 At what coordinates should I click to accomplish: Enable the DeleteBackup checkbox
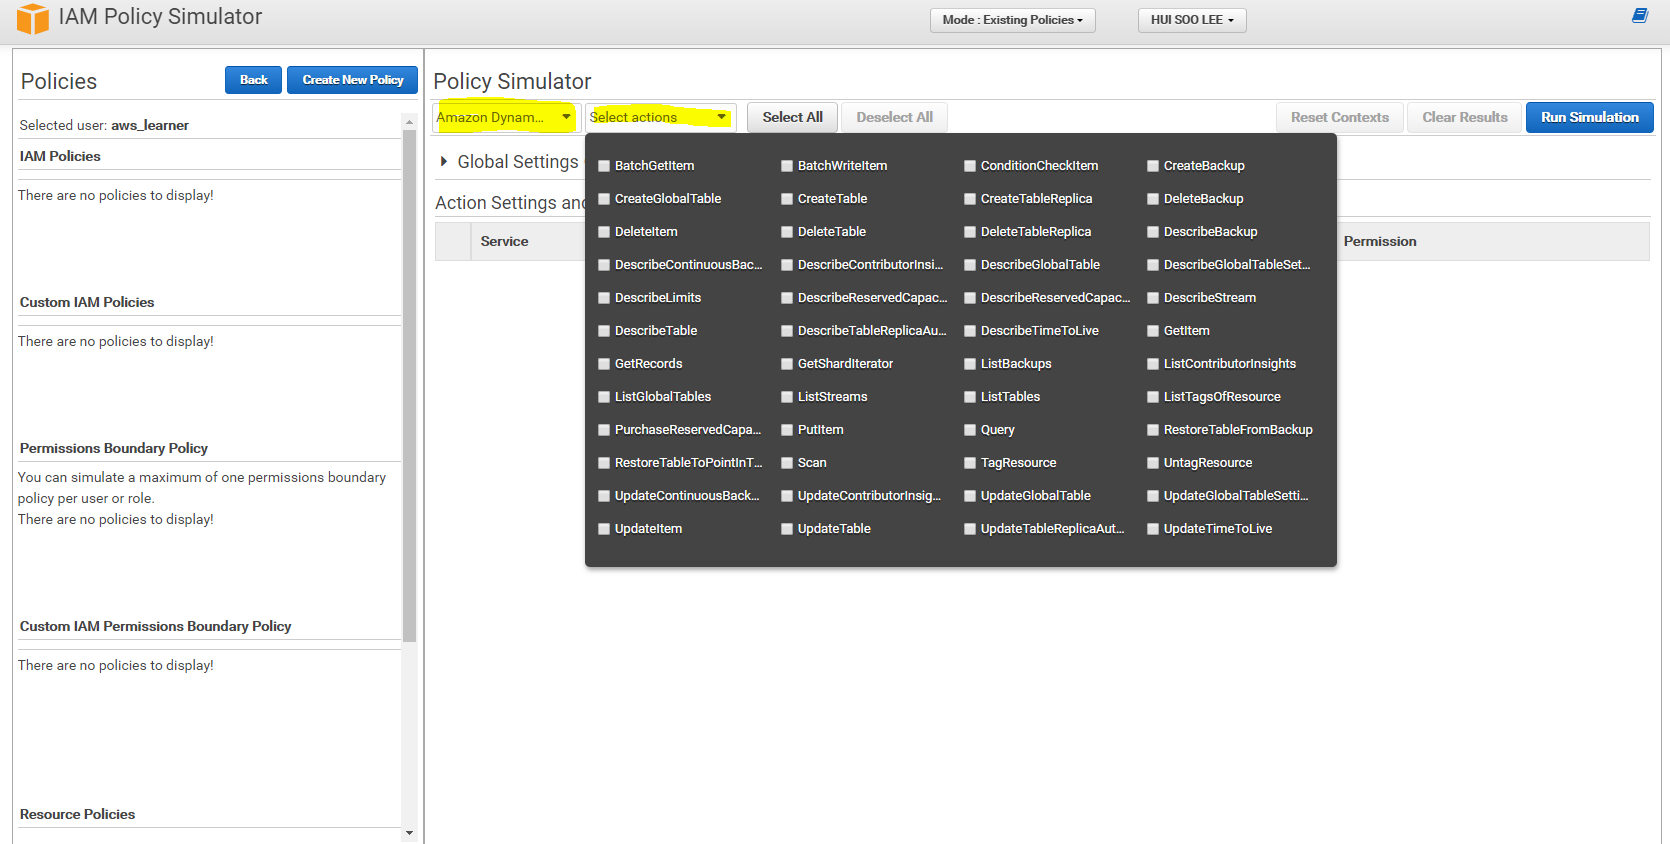(x=1153, y=199)
